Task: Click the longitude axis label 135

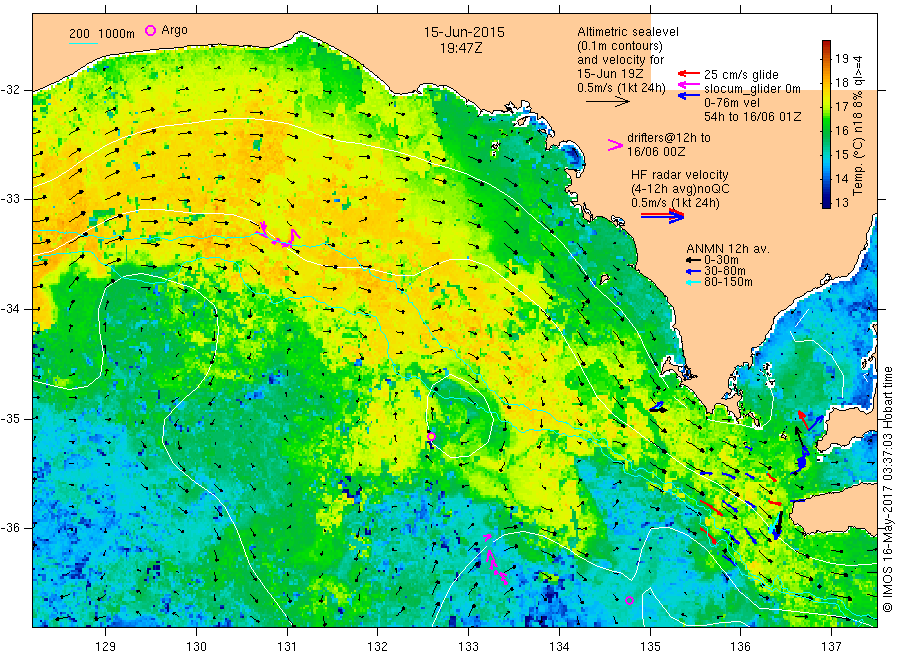Action: [x=650, y=647]
